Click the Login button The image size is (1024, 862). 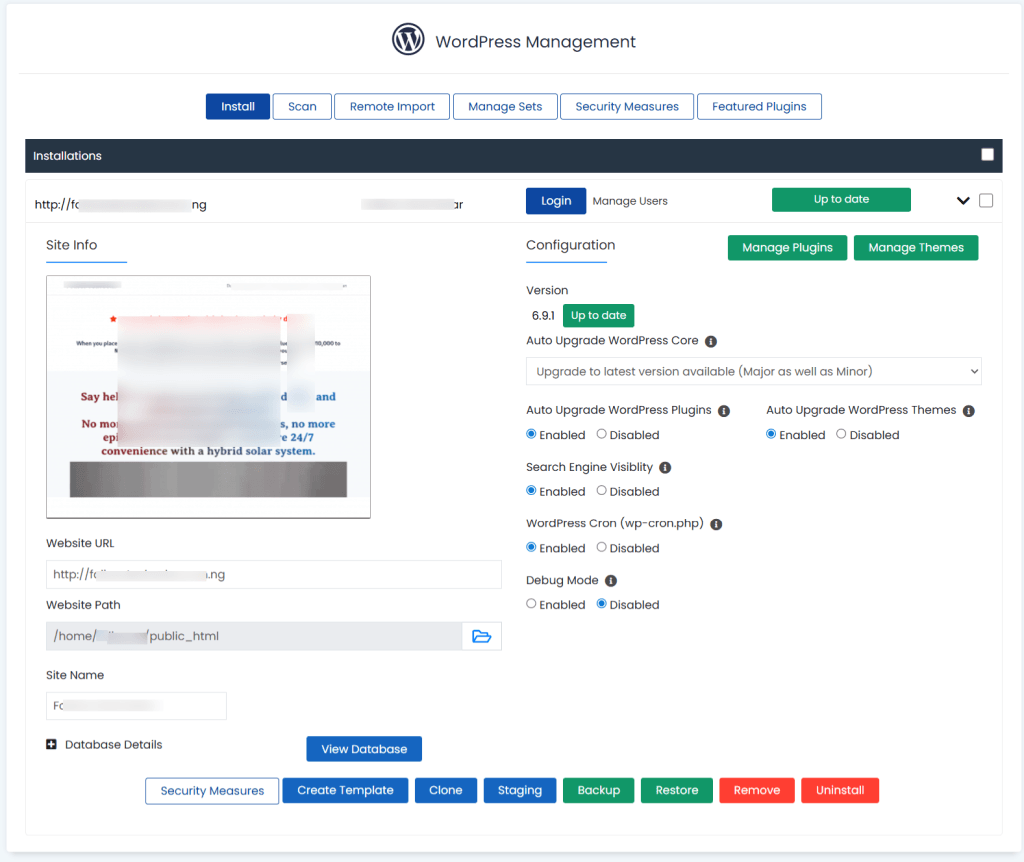[x=556, y=200]
